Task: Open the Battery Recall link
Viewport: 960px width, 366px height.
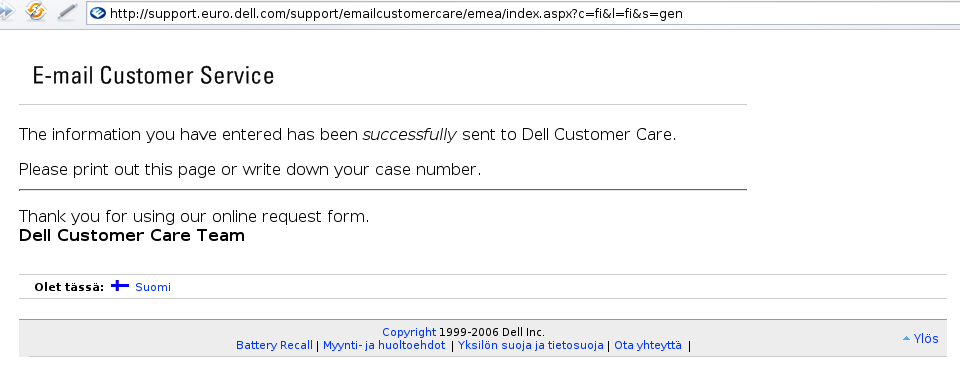Action: click(274, 345)
